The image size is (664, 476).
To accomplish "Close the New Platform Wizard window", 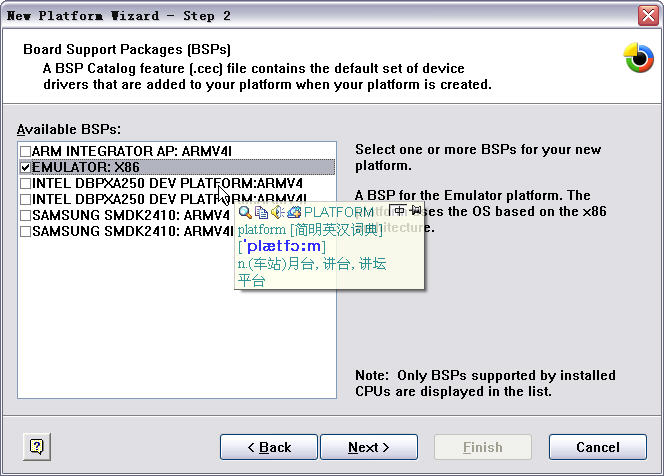I will point(648,16).
